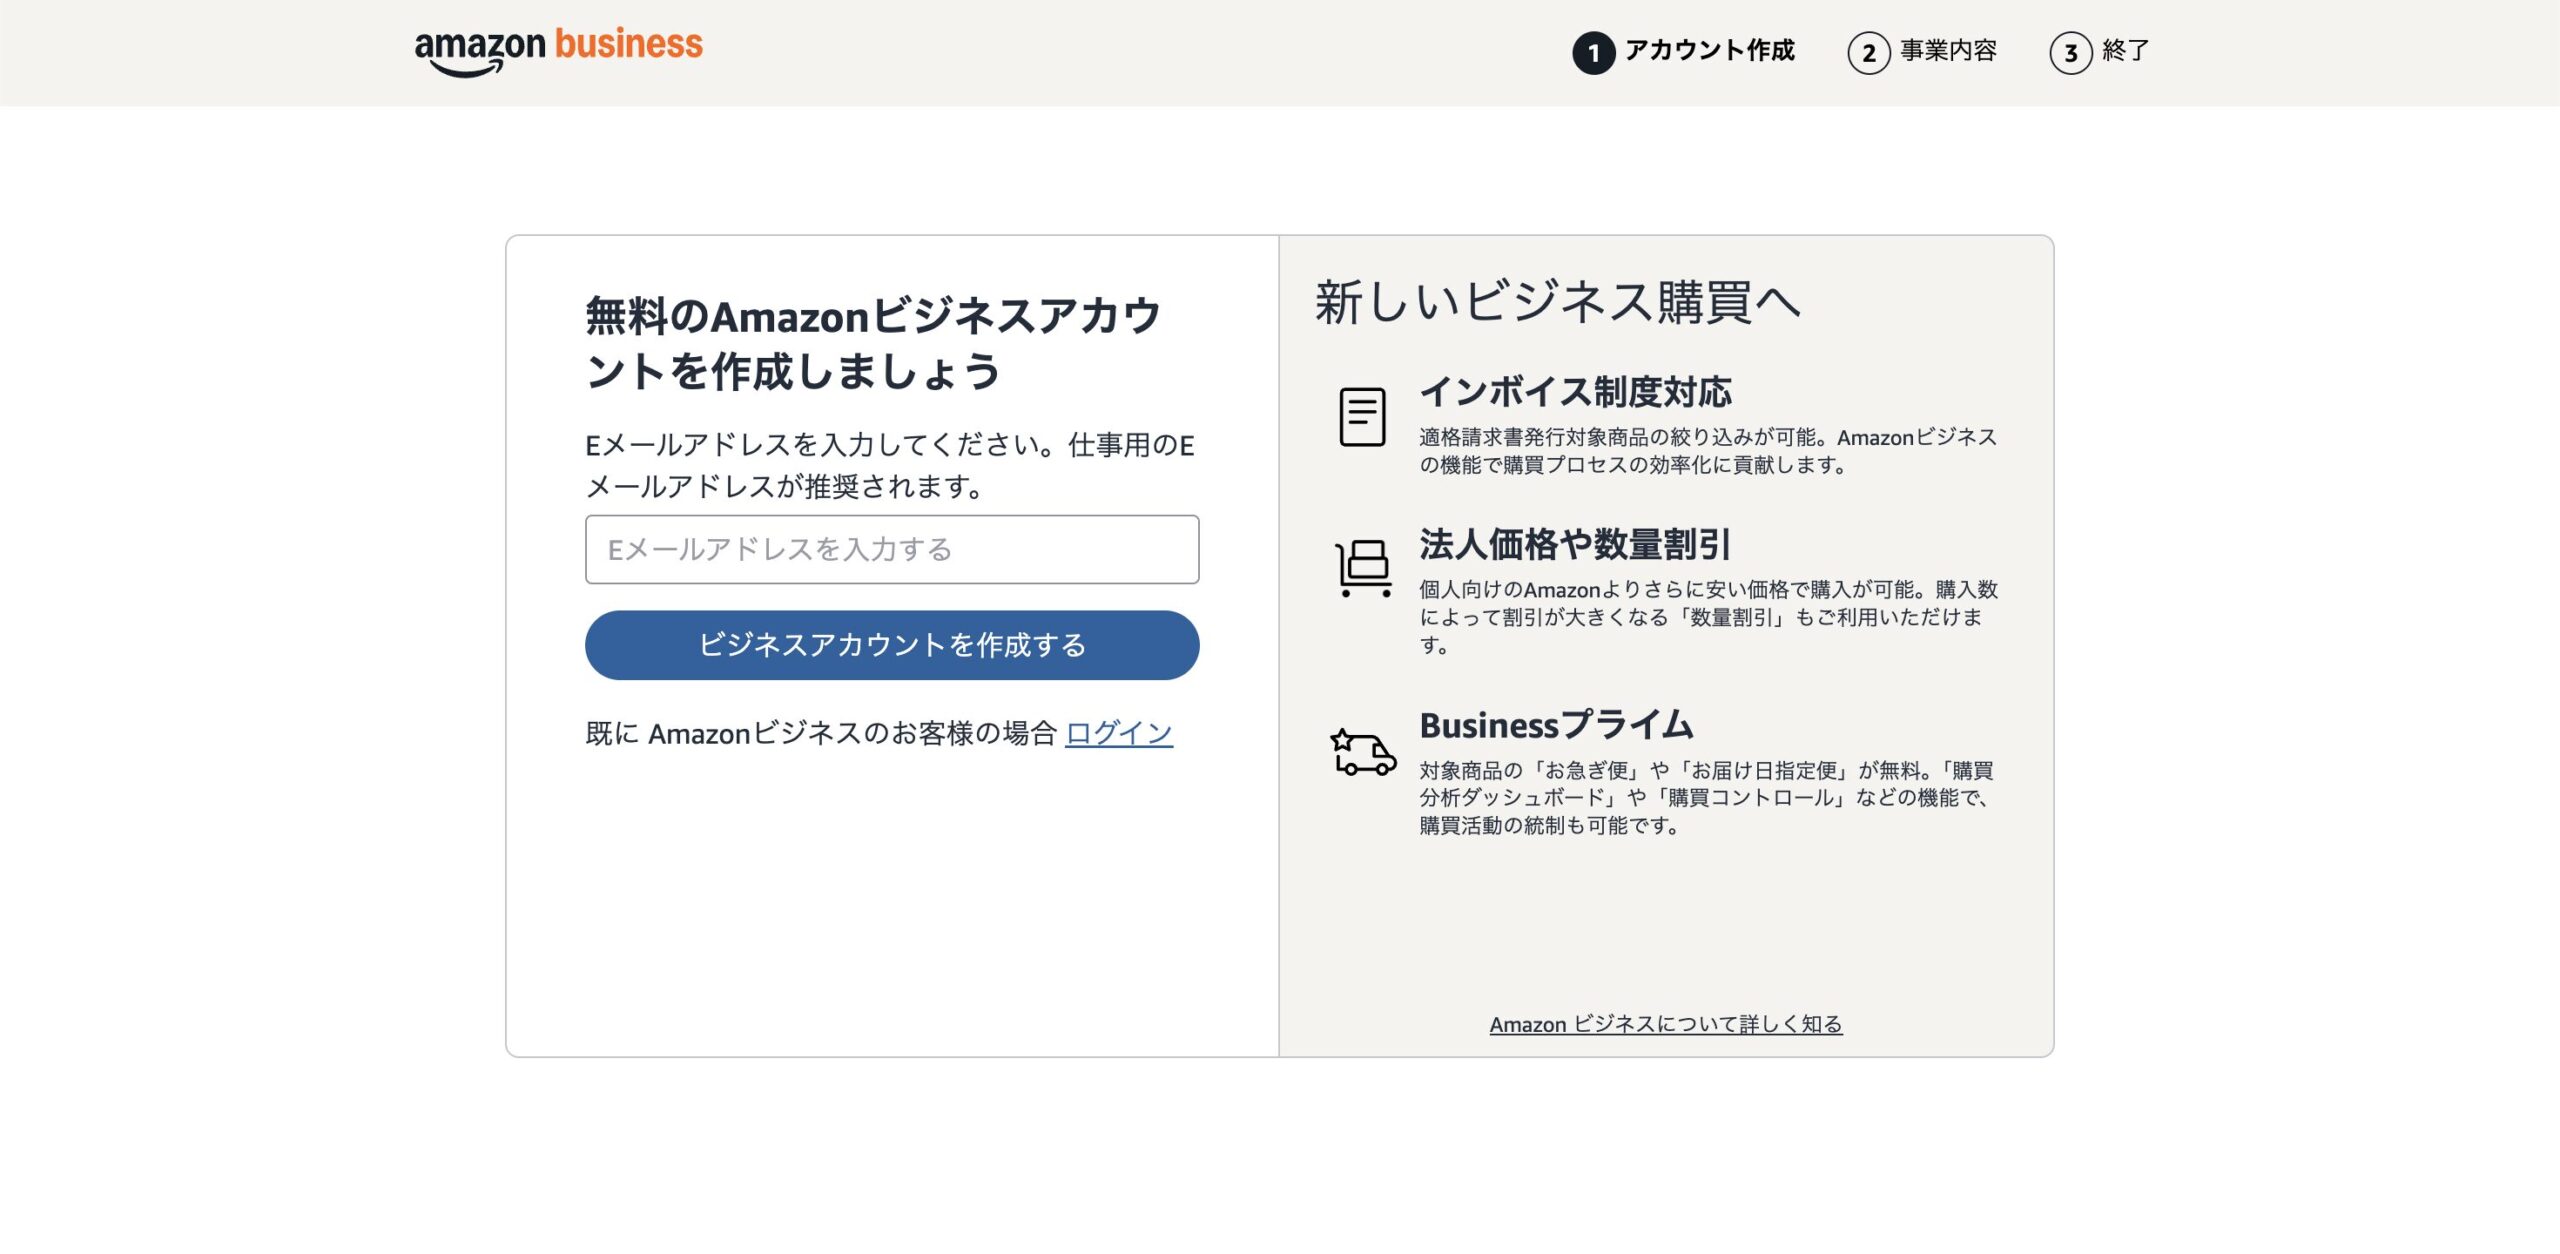Viewport: 2560px width, 1254px height.
Task: Click the Business Prime delivery truck icon
Action: tap(1363, 752)
